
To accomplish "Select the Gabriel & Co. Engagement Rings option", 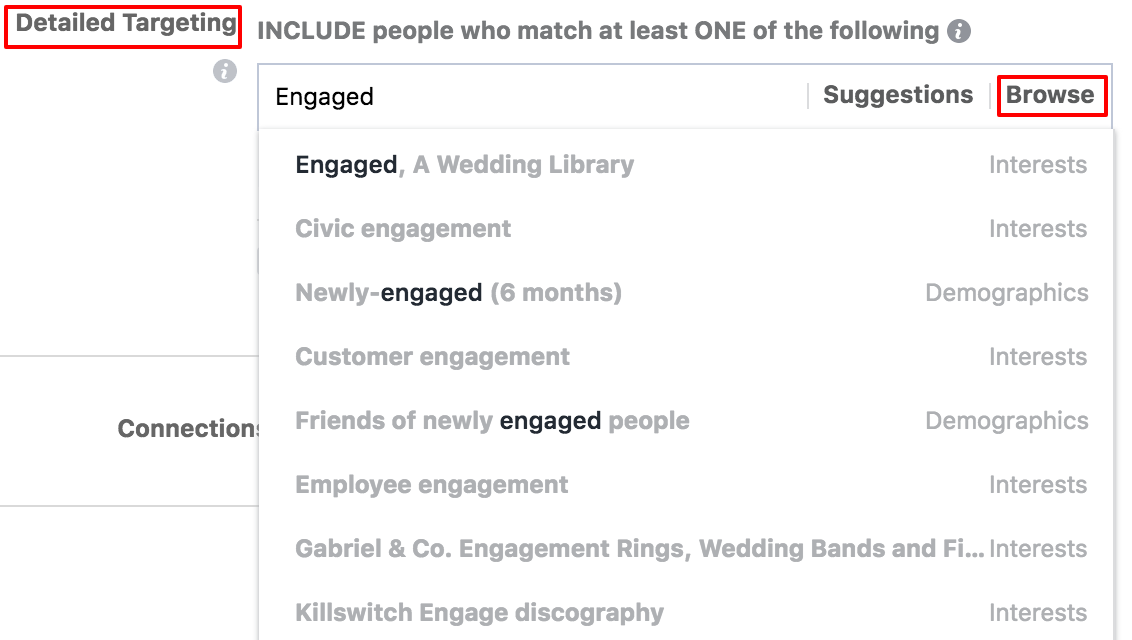I will 640,549.
